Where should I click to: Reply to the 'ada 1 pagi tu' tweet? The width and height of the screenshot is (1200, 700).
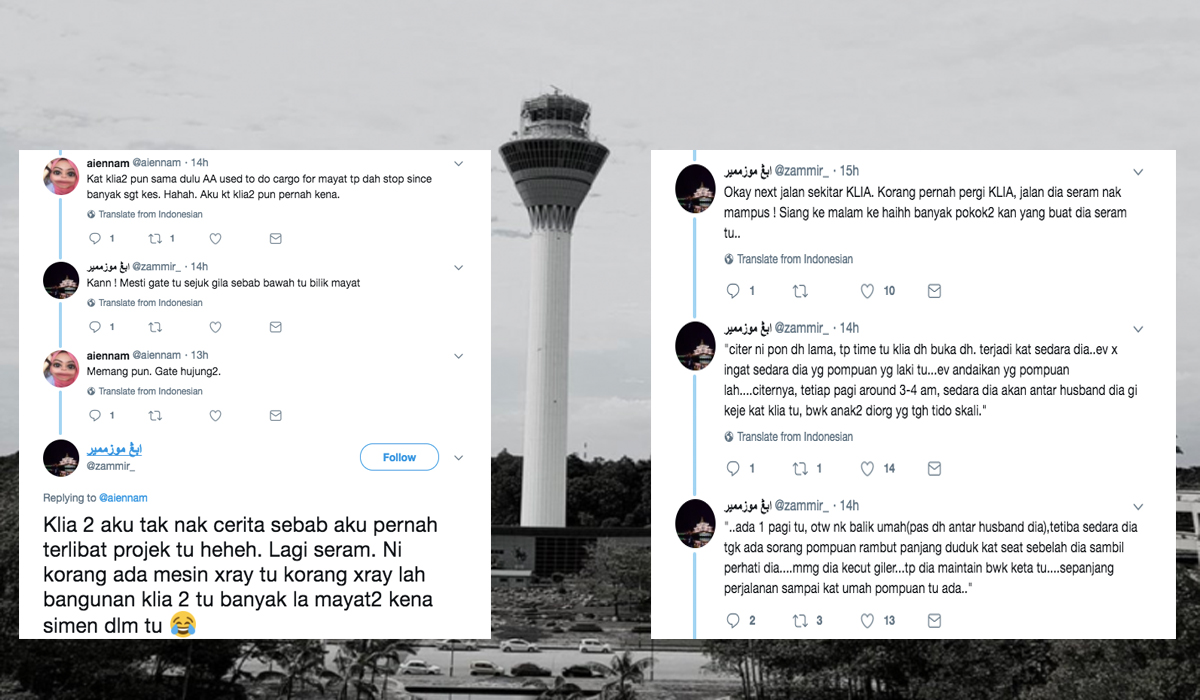tap(733, 621)
